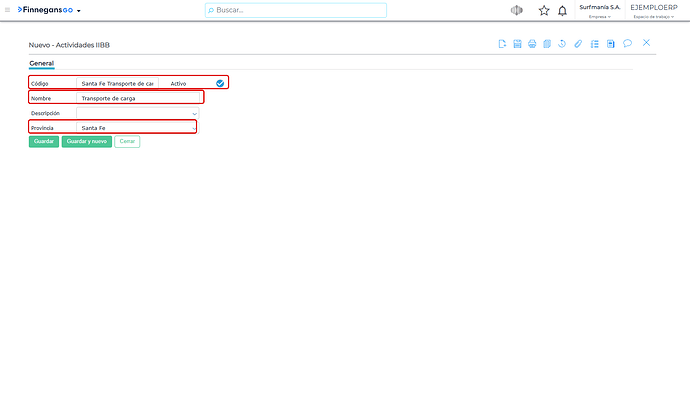
Task: Click the save floppy disk toolbar icon
Action: pyautogui.click(x=517, y=44)
